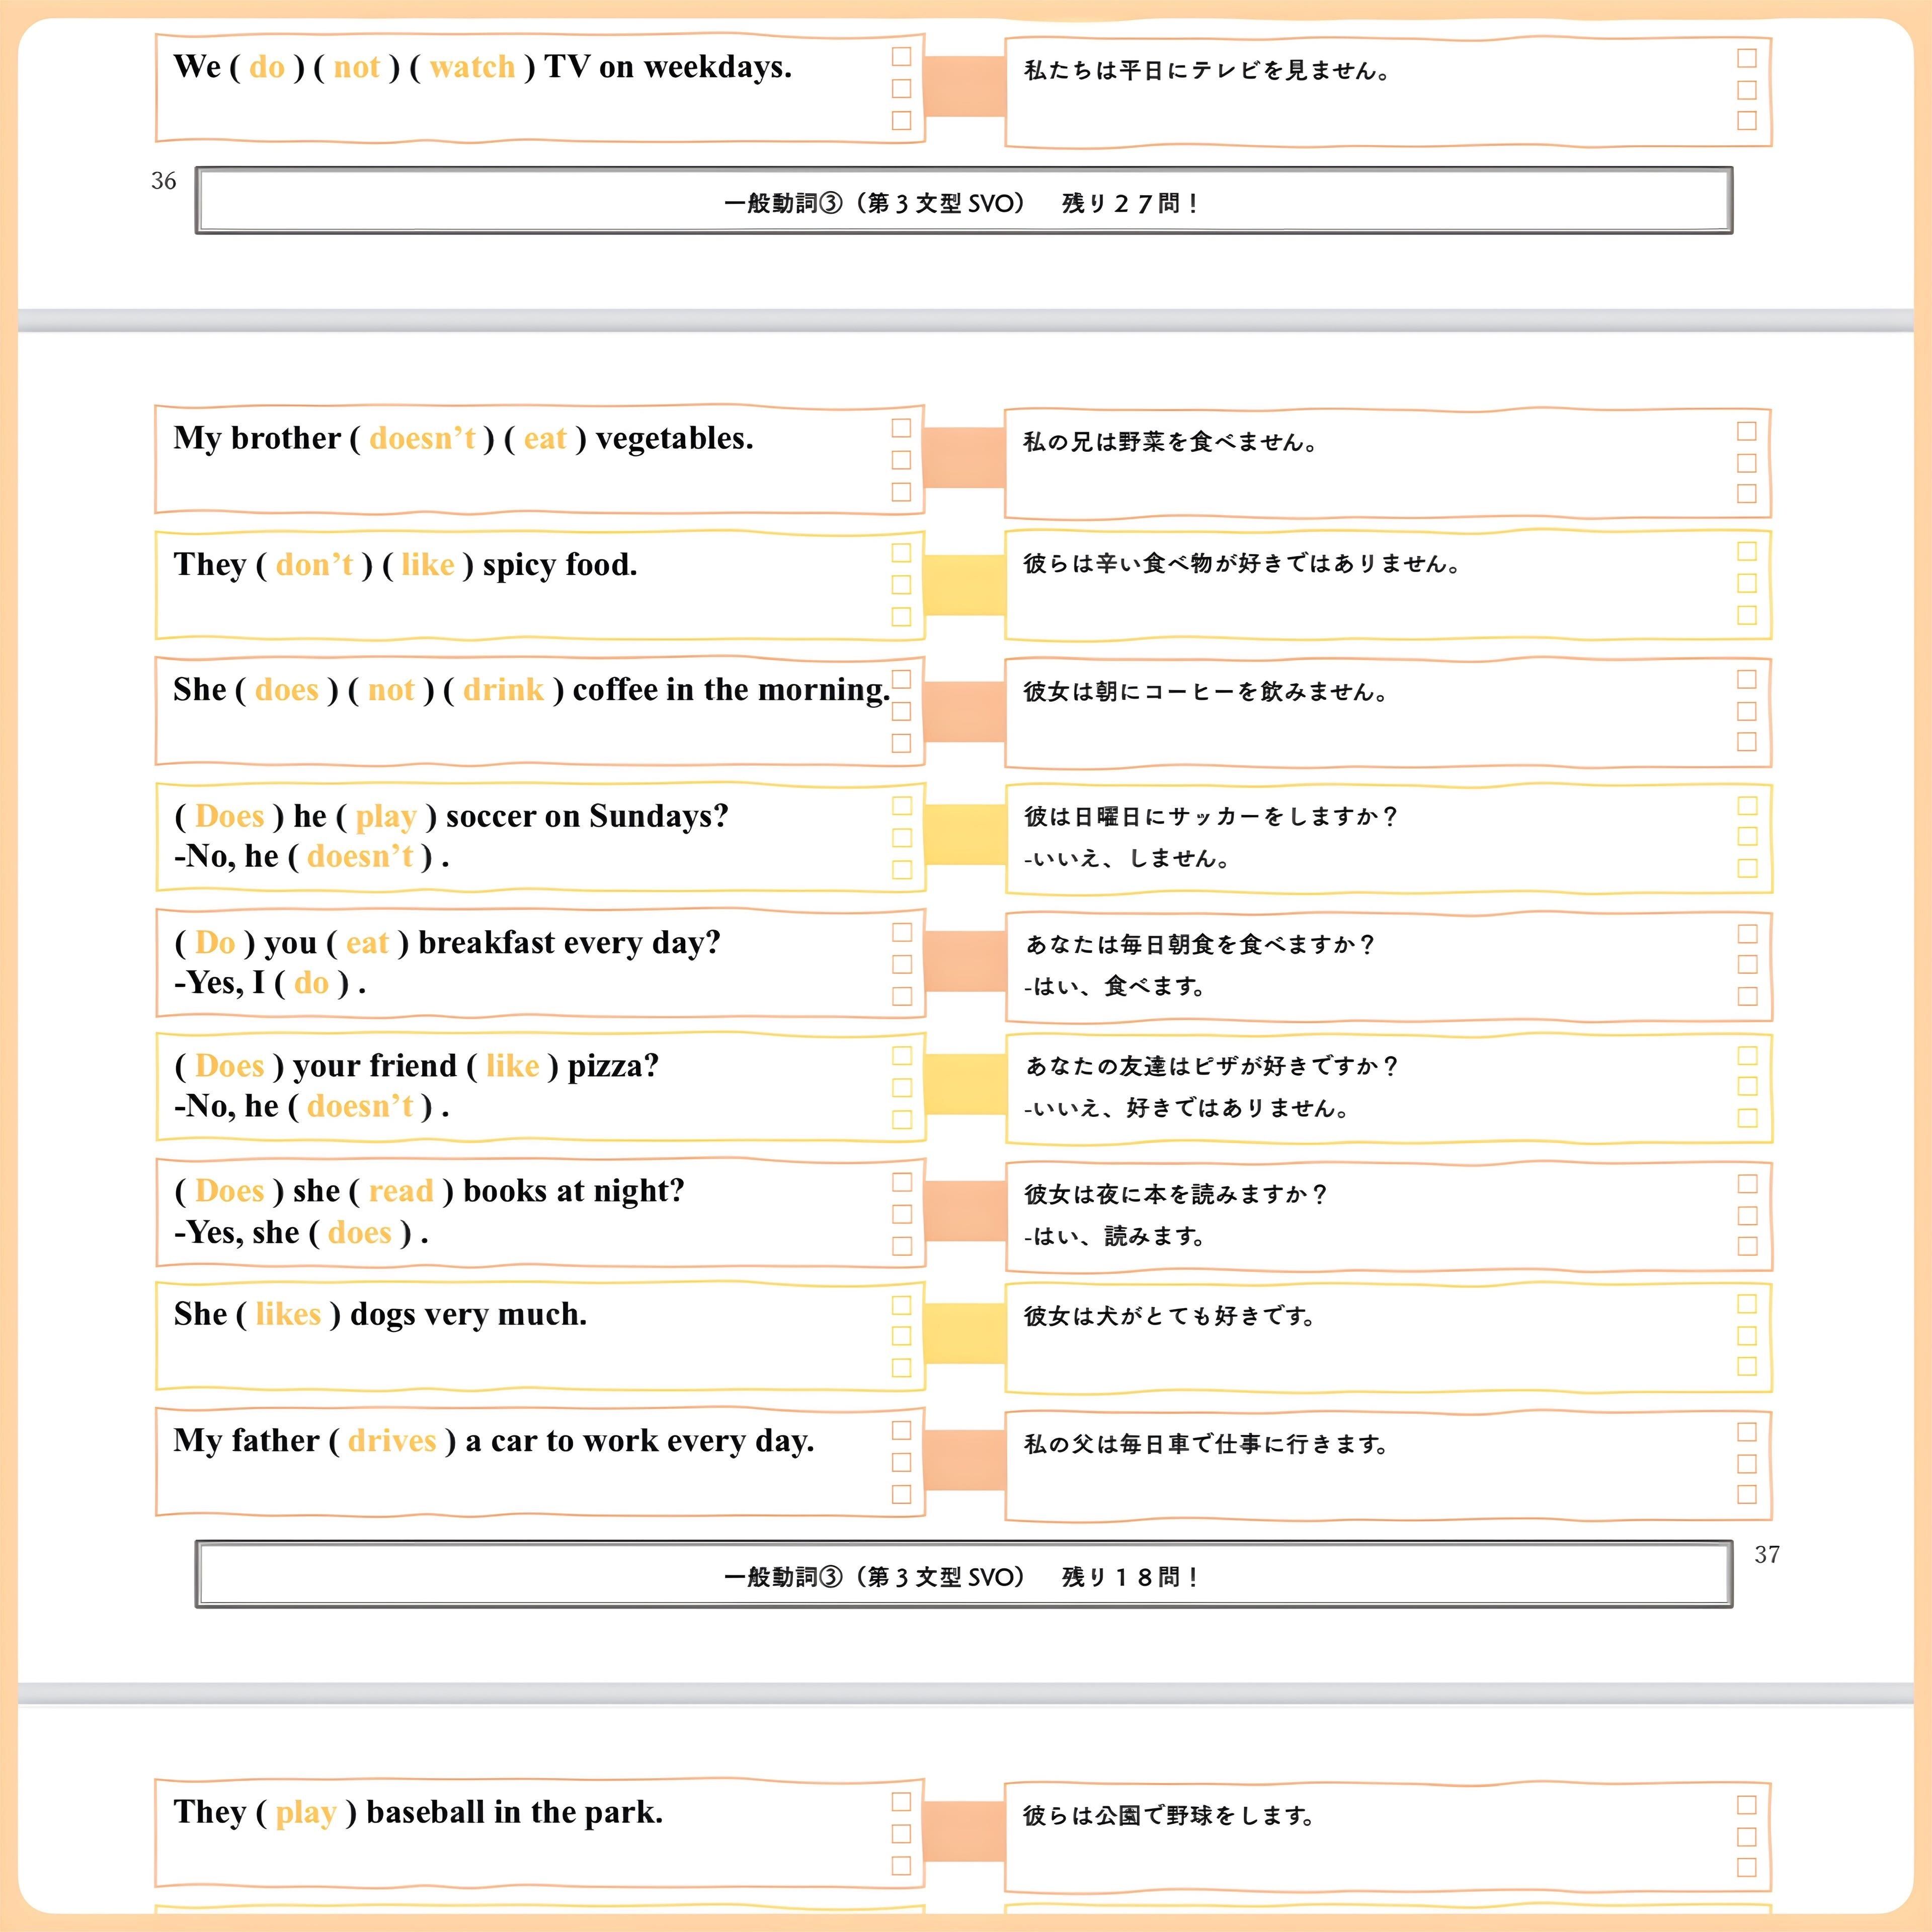This screenshot has height=1932, width=1932.
Task: Click page number 36
Action: pyautogui.click(x=163, y=181)
